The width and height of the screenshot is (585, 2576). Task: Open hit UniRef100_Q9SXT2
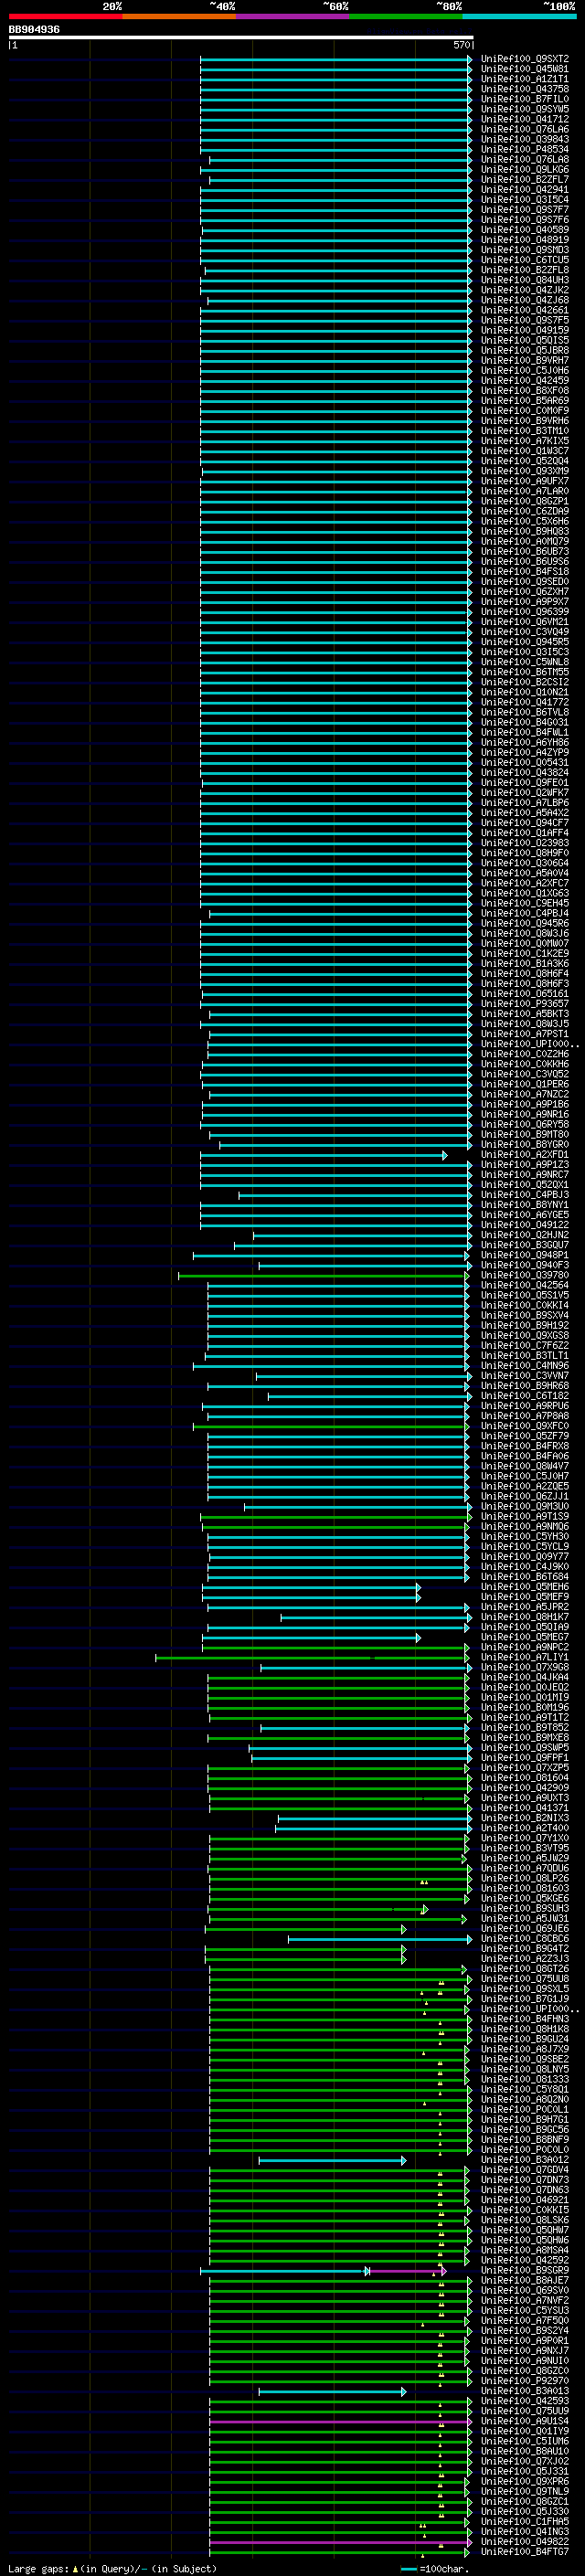tap(525, 59)
